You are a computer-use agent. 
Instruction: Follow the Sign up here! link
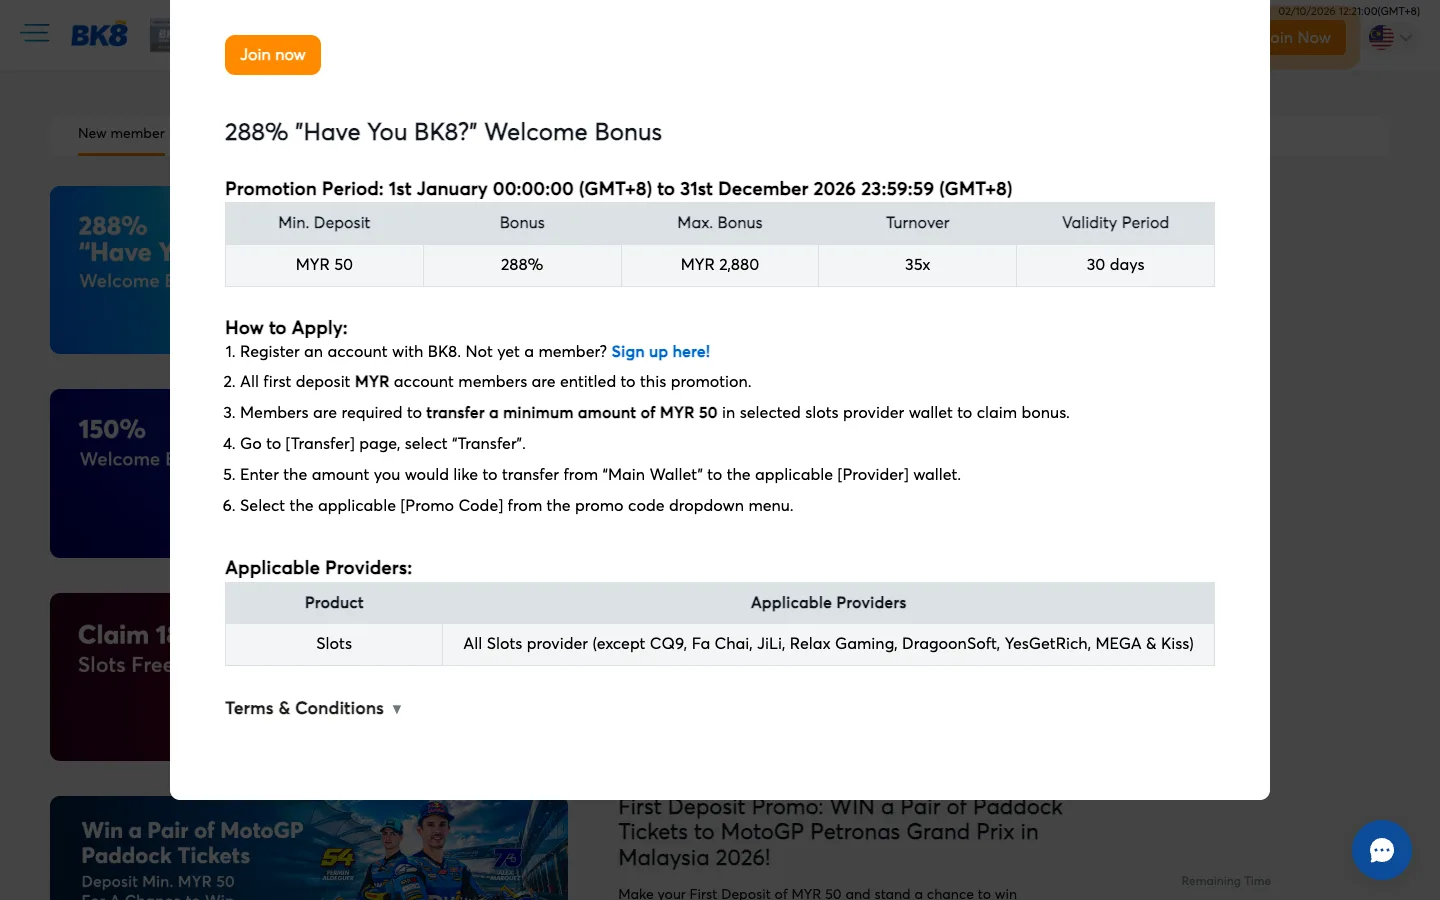click(x=661, y=352)
